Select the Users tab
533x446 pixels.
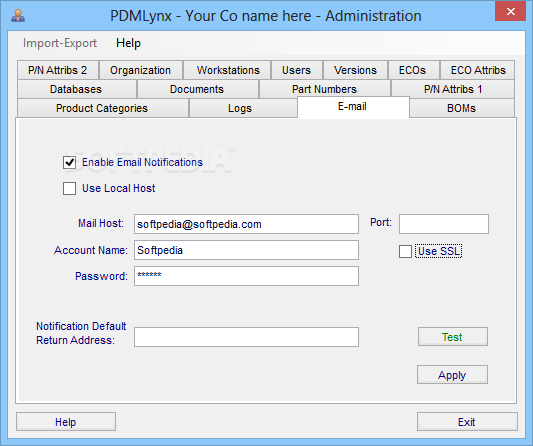(296, 70)
